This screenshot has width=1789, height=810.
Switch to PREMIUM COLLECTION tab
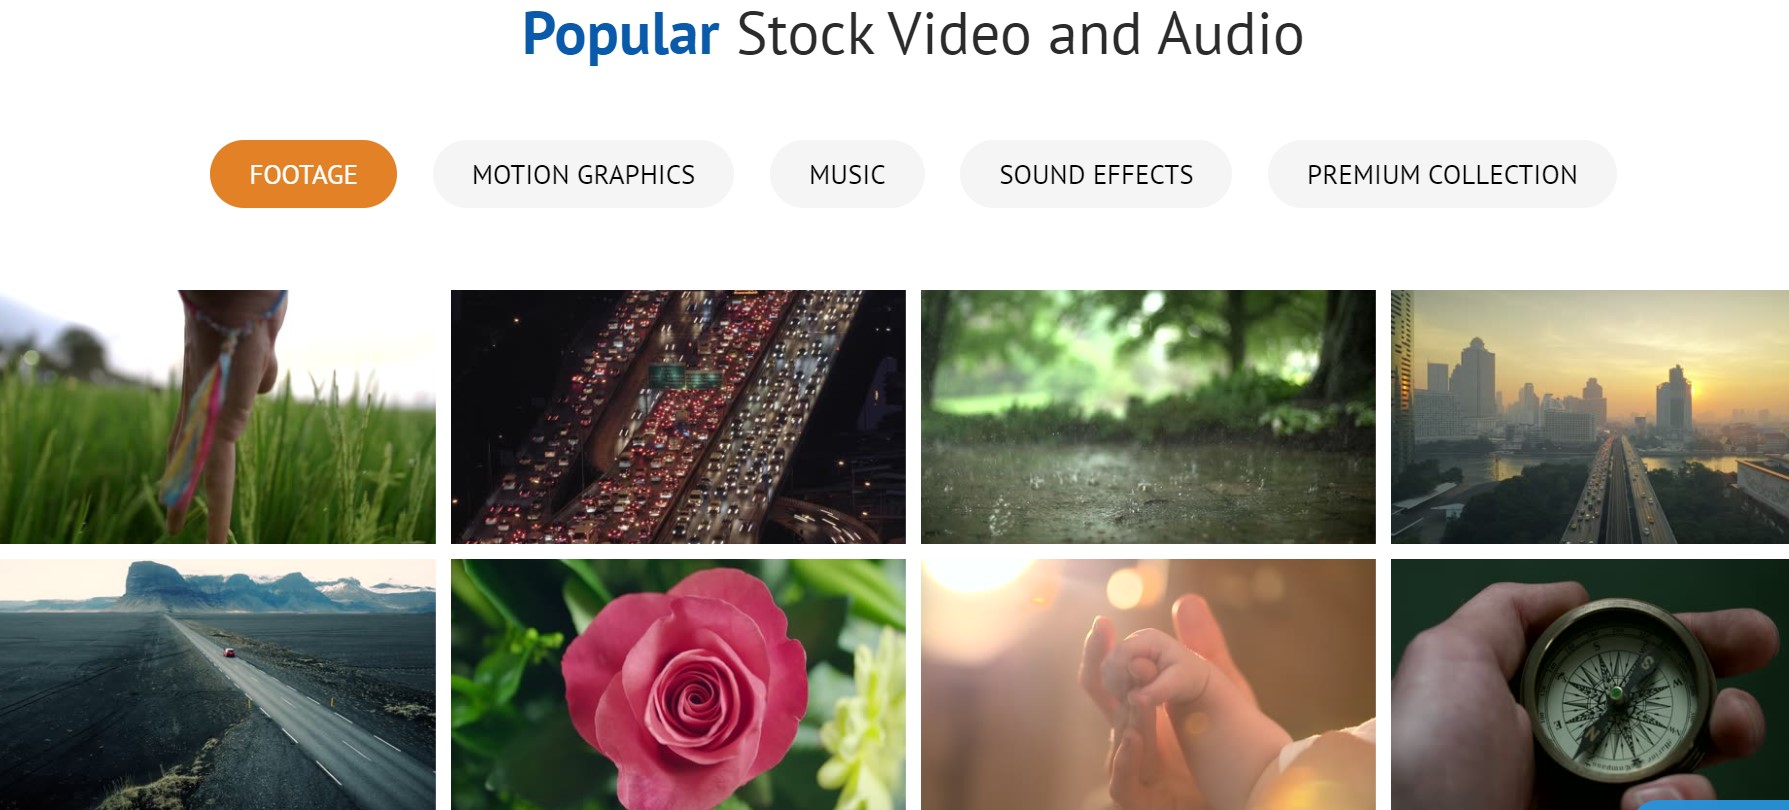pyautogui.click(x=1442, y=174)
